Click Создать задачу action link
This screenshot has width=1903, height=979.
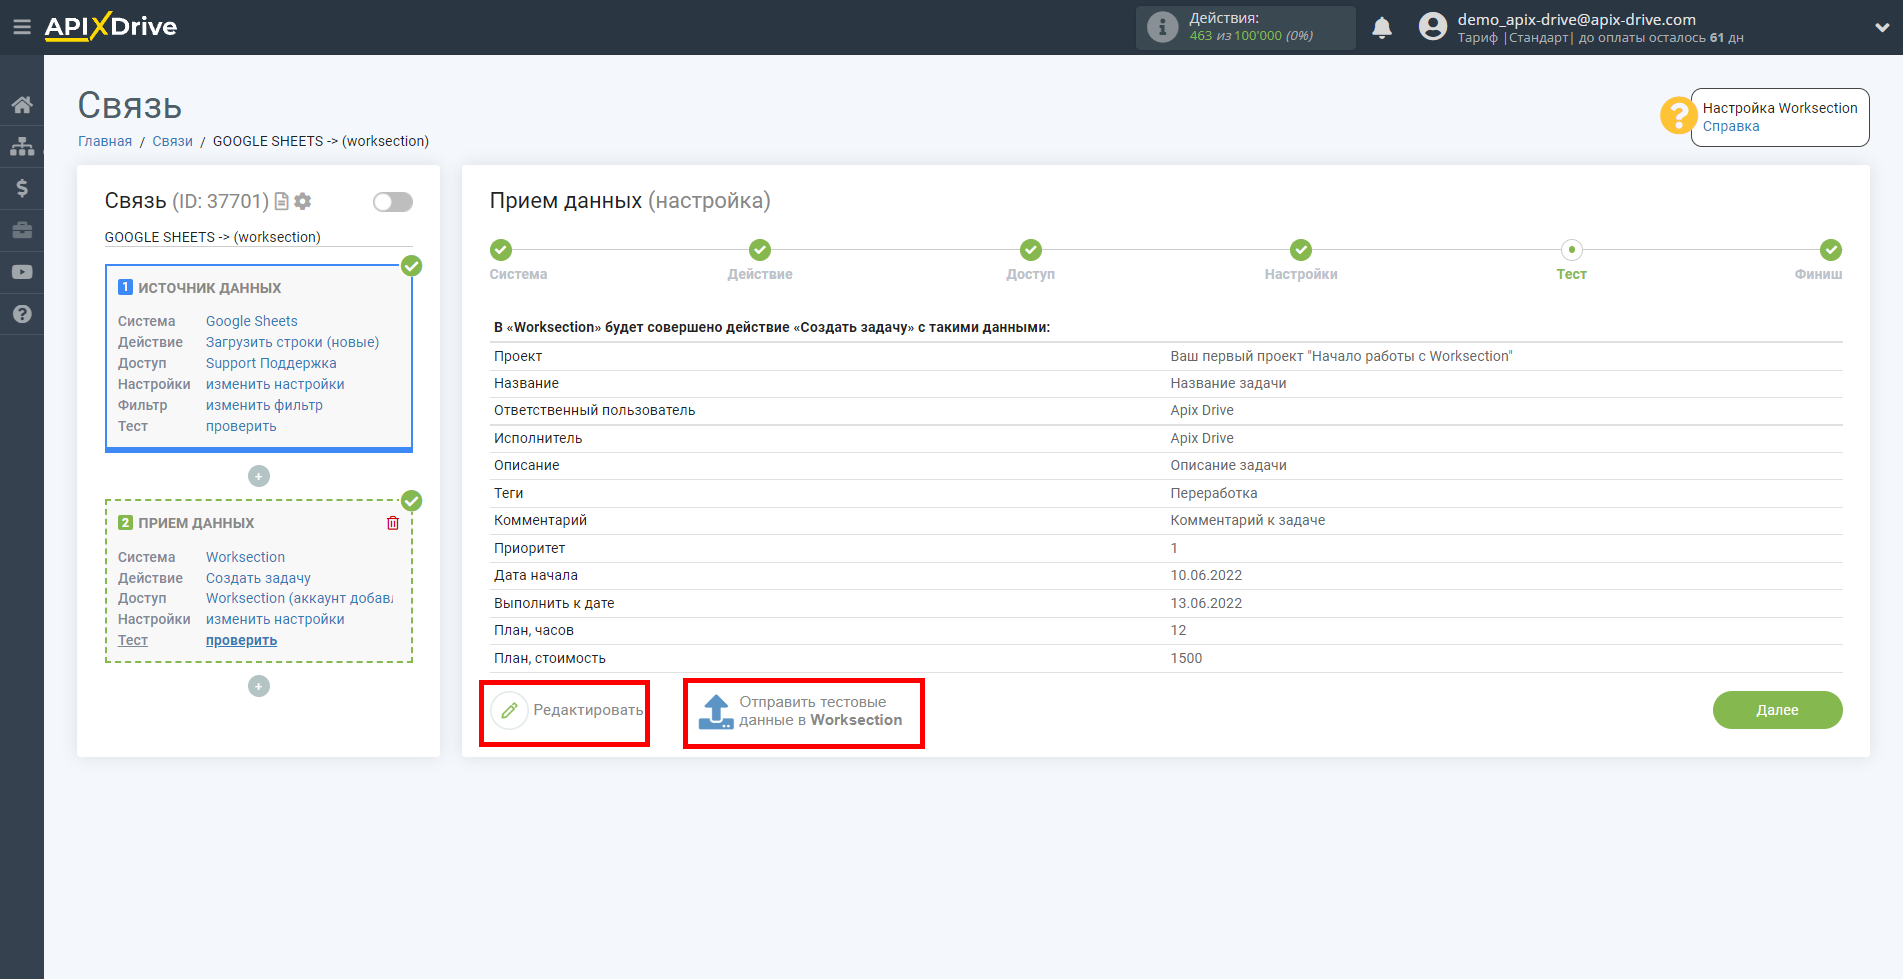(x=258, y=578)
